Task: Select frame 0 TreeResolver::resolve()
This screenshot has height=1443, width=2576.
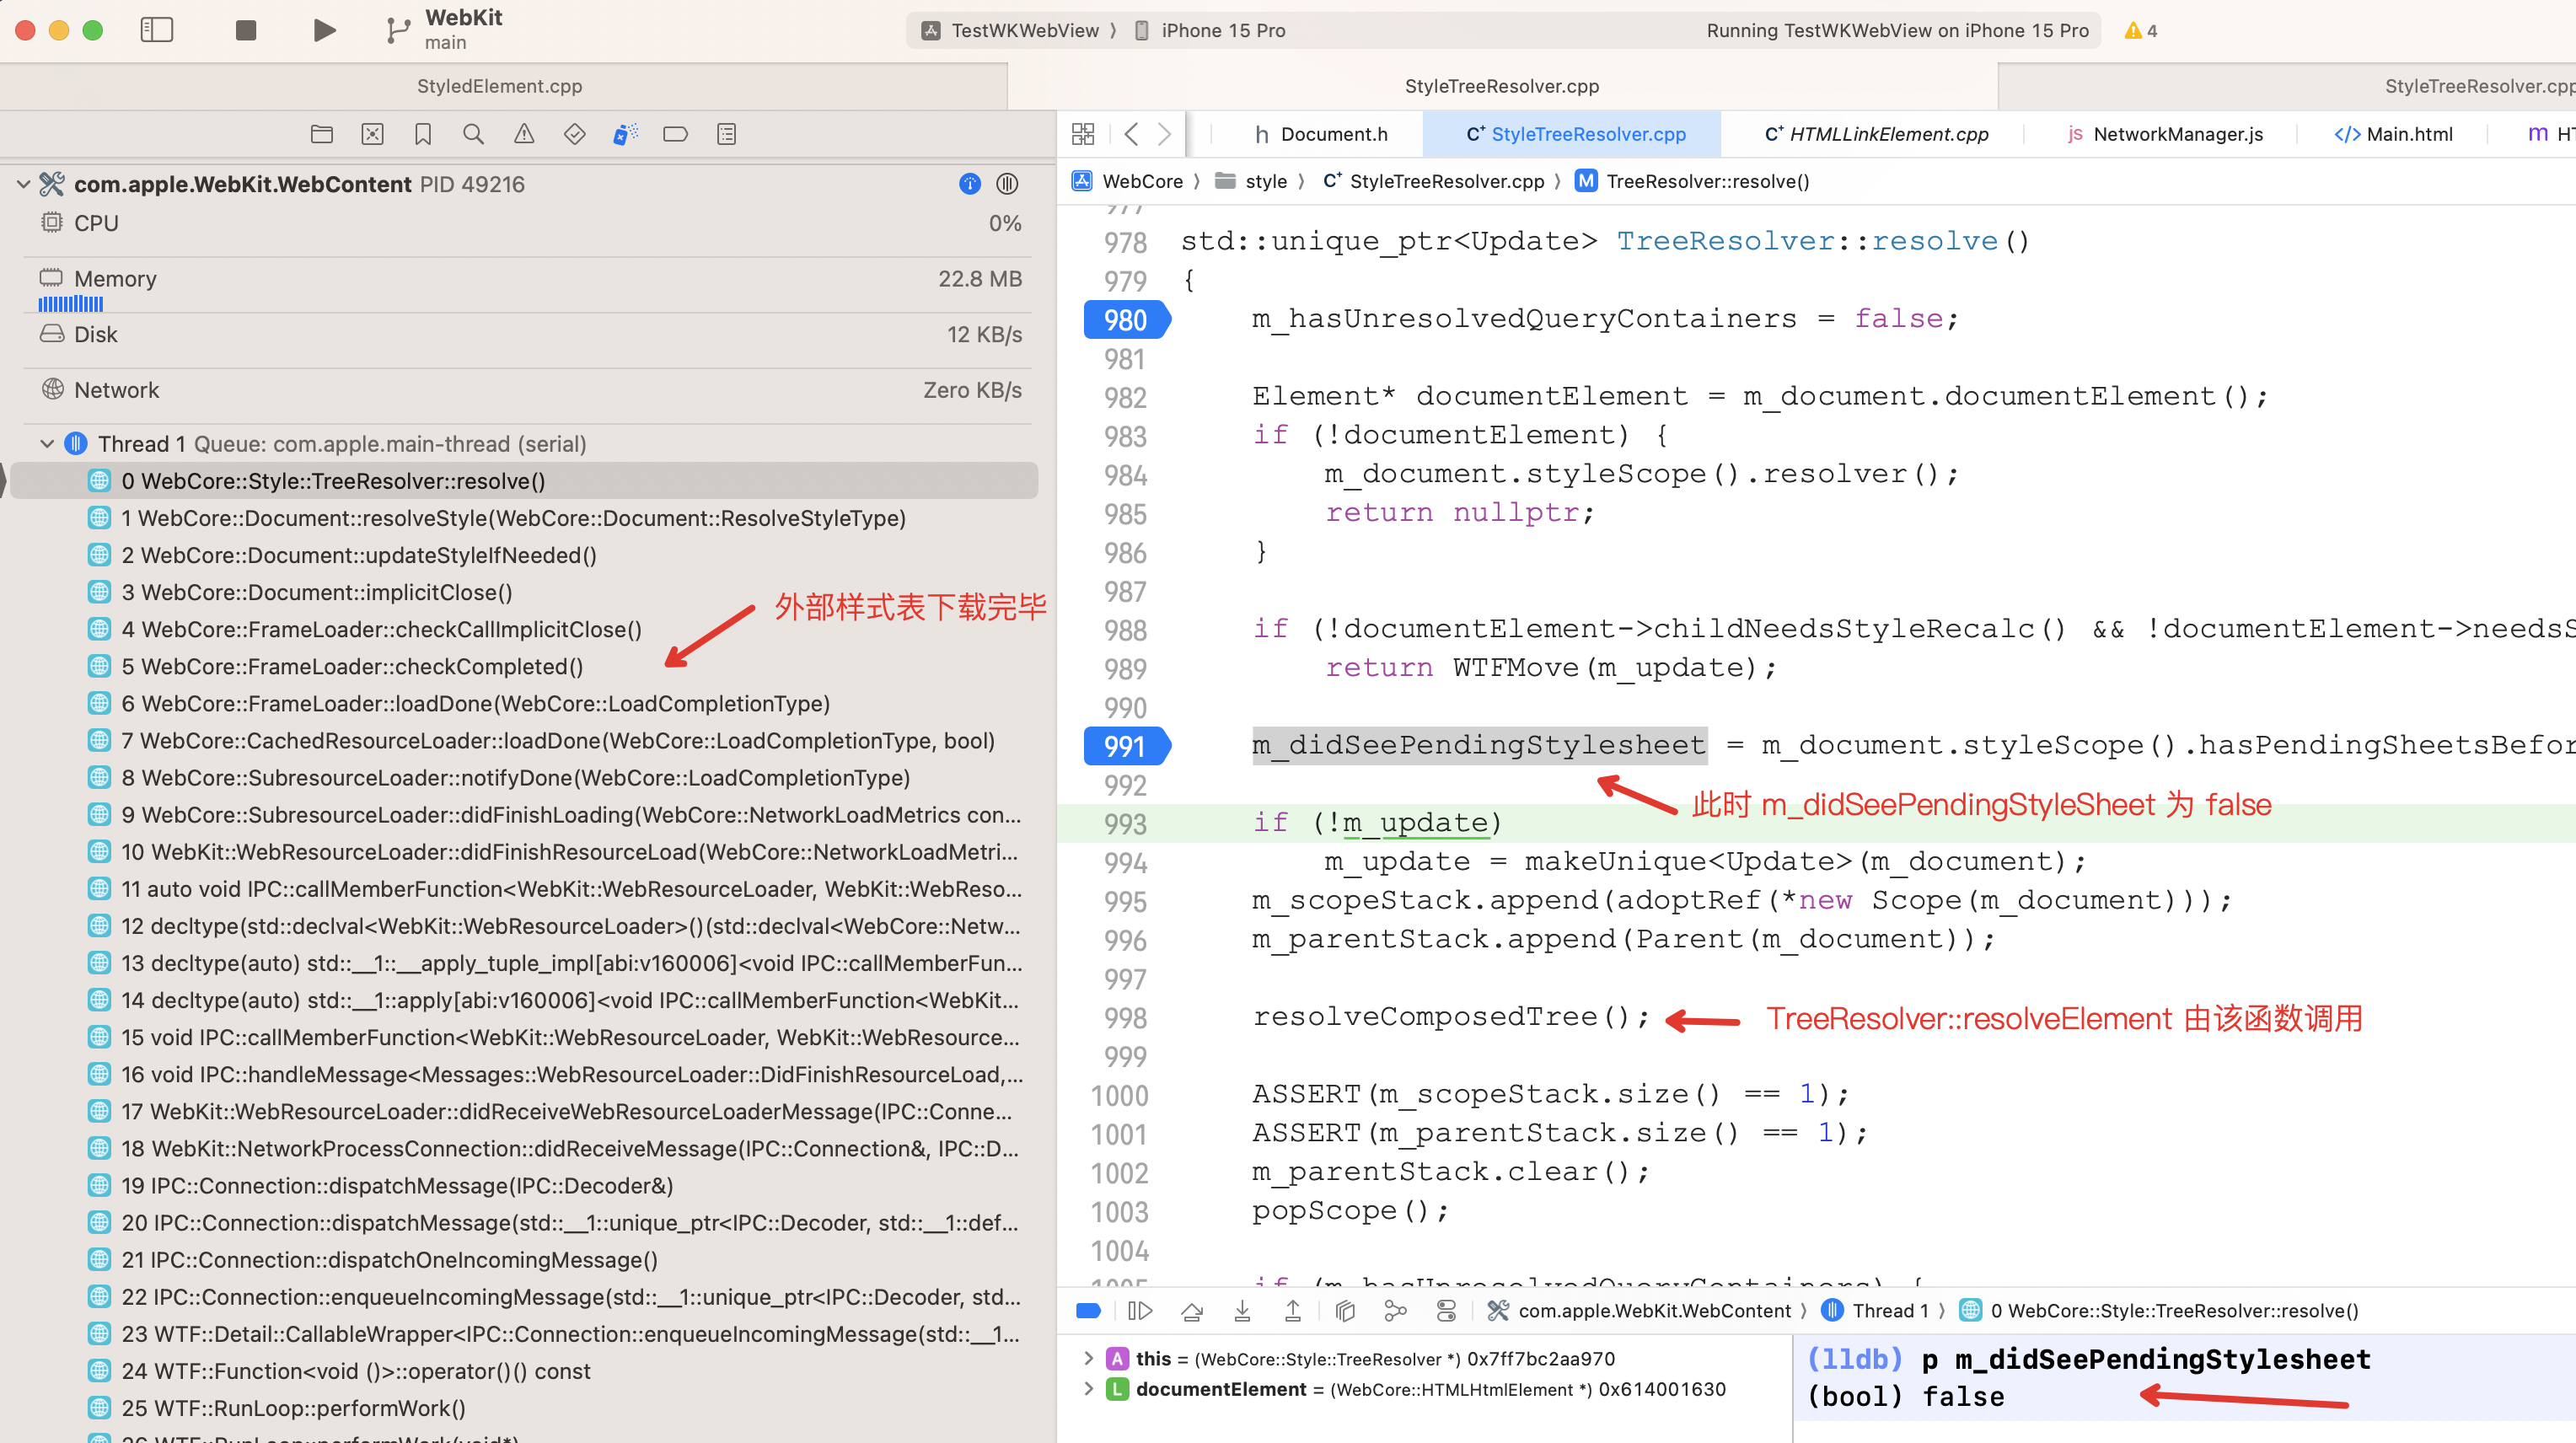Action: (525, 481)
